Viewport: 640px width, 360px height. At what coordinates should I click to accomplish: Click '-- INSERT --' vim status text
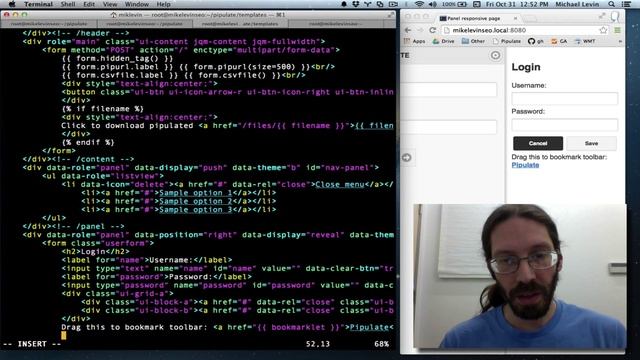[x=32, y=344]
